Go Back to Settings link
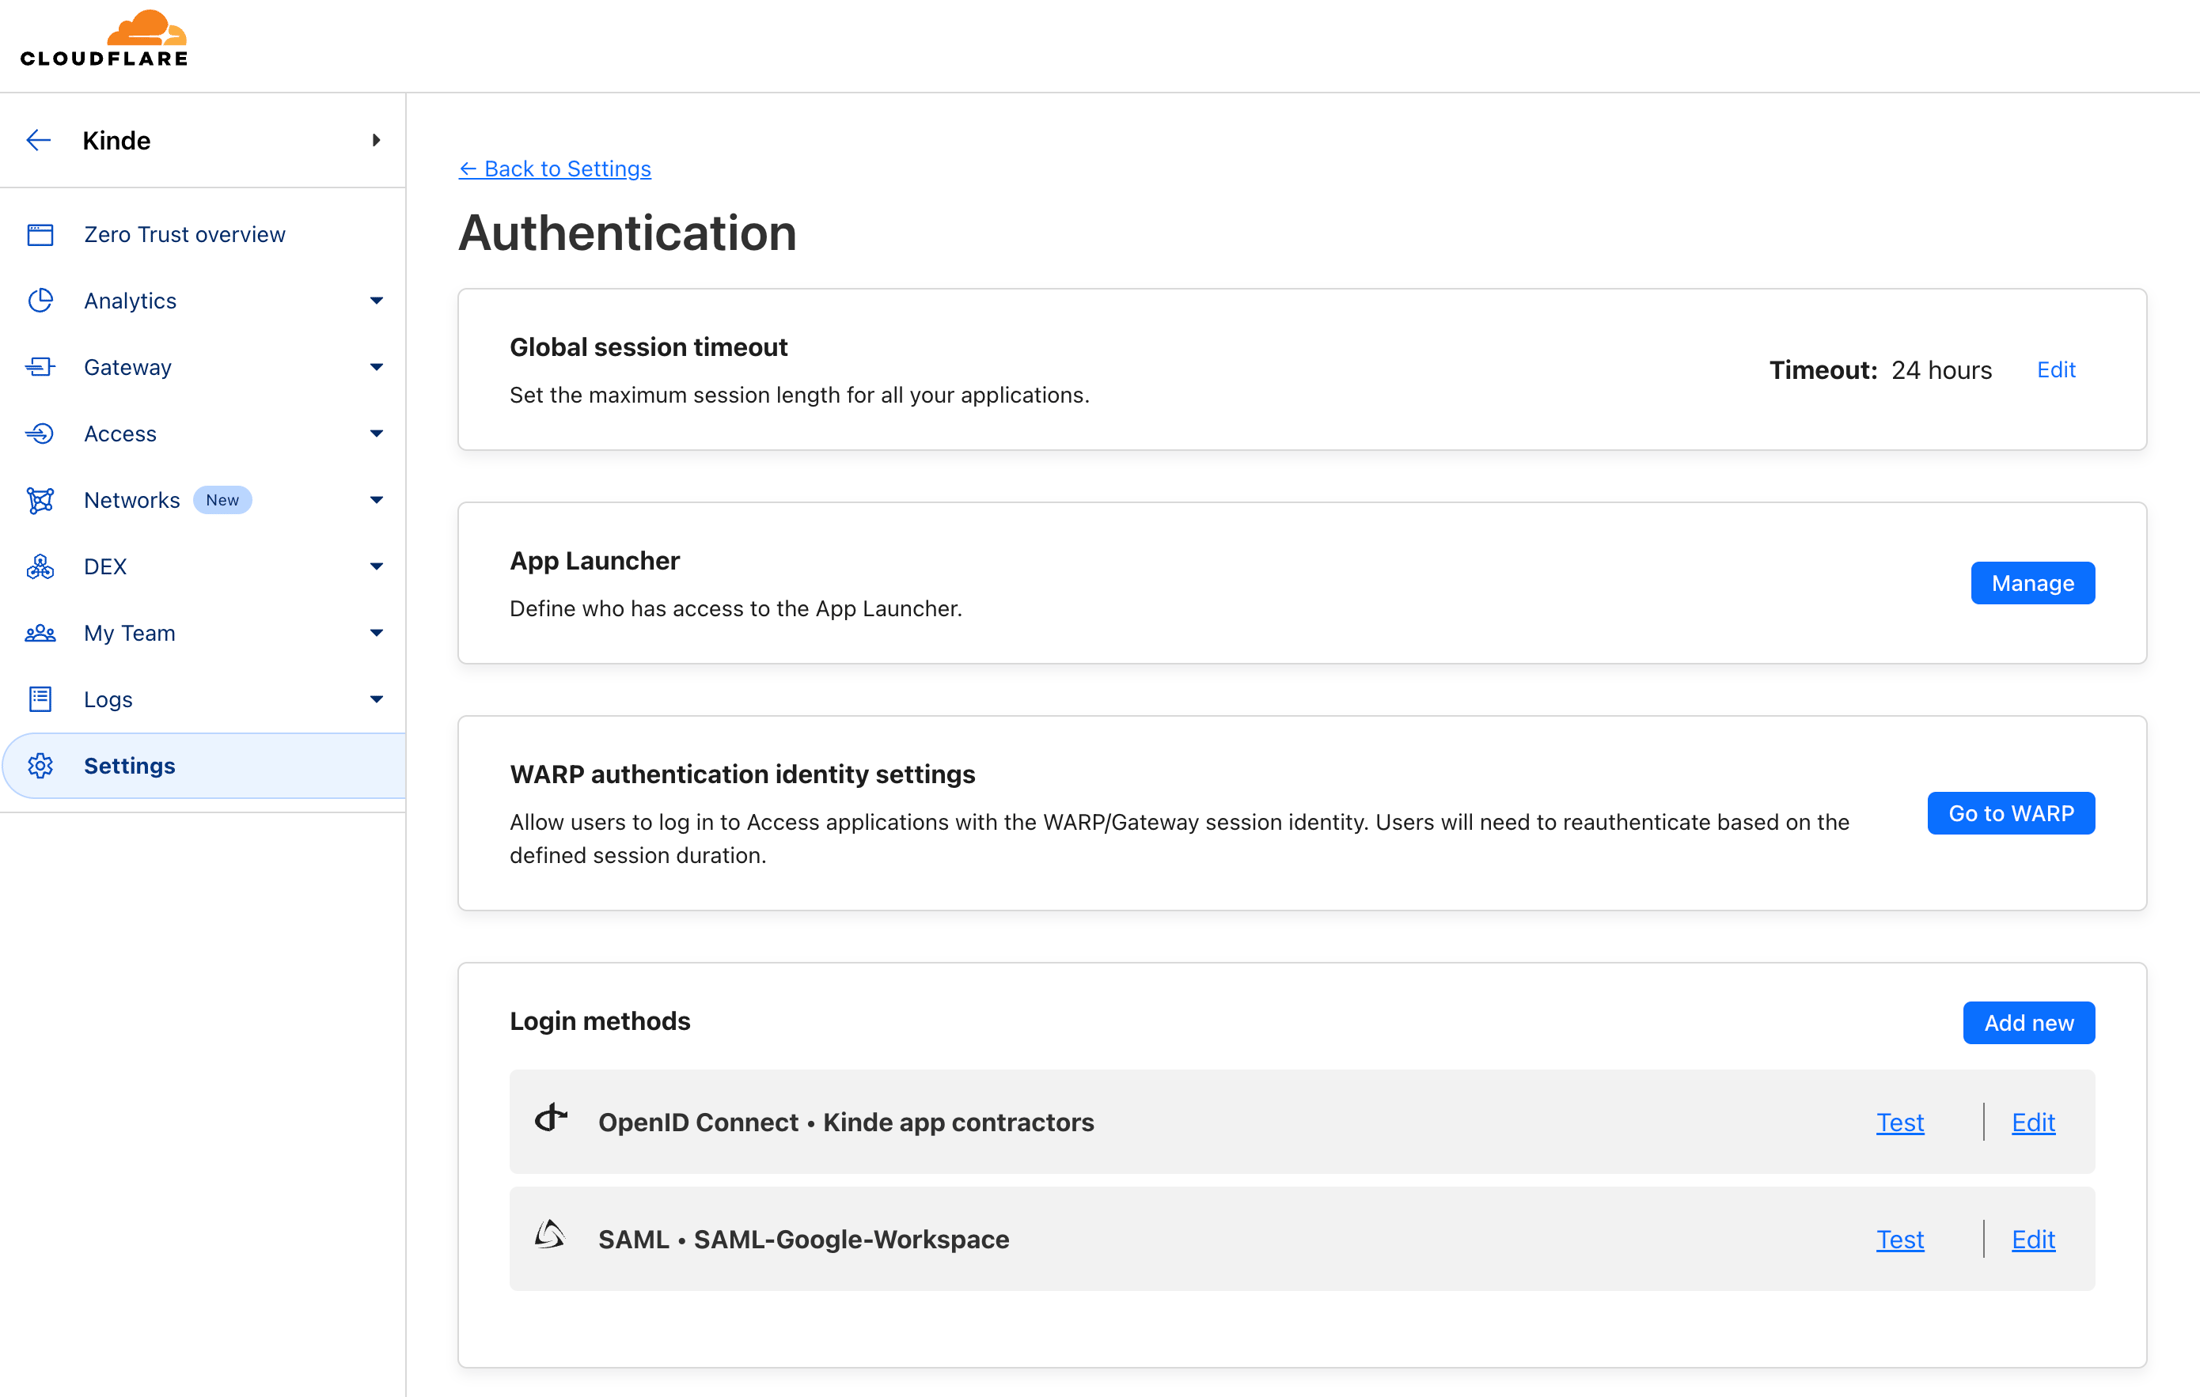The image size is (2200, 1397). 554,168
